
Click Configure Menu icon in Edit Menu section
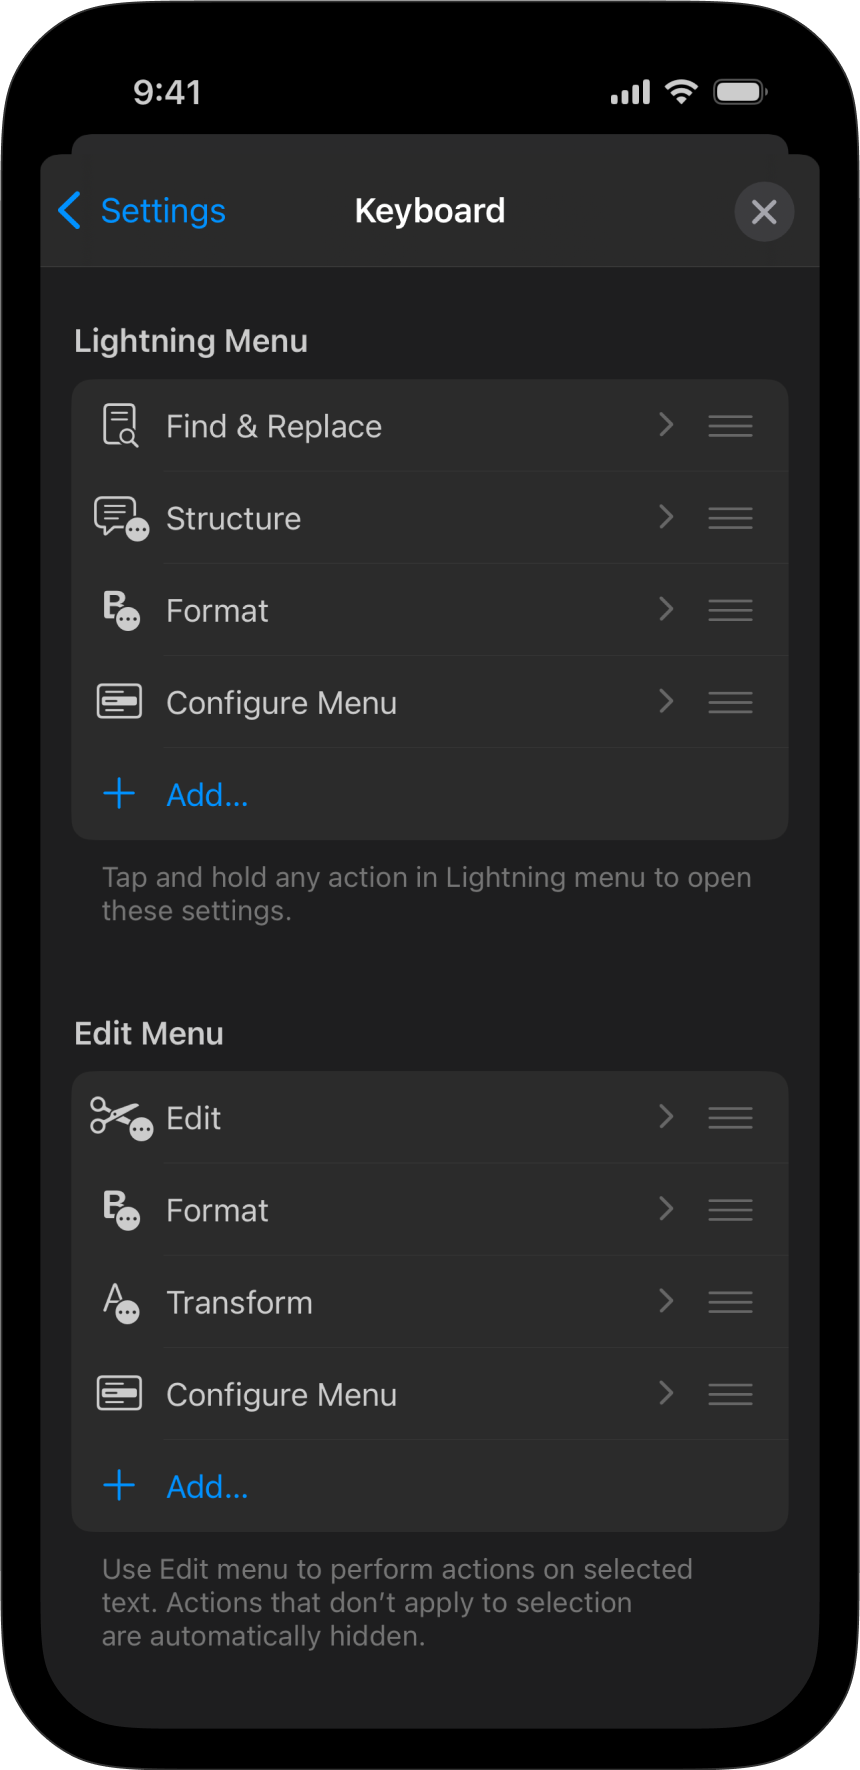(x=119, y=1394)
